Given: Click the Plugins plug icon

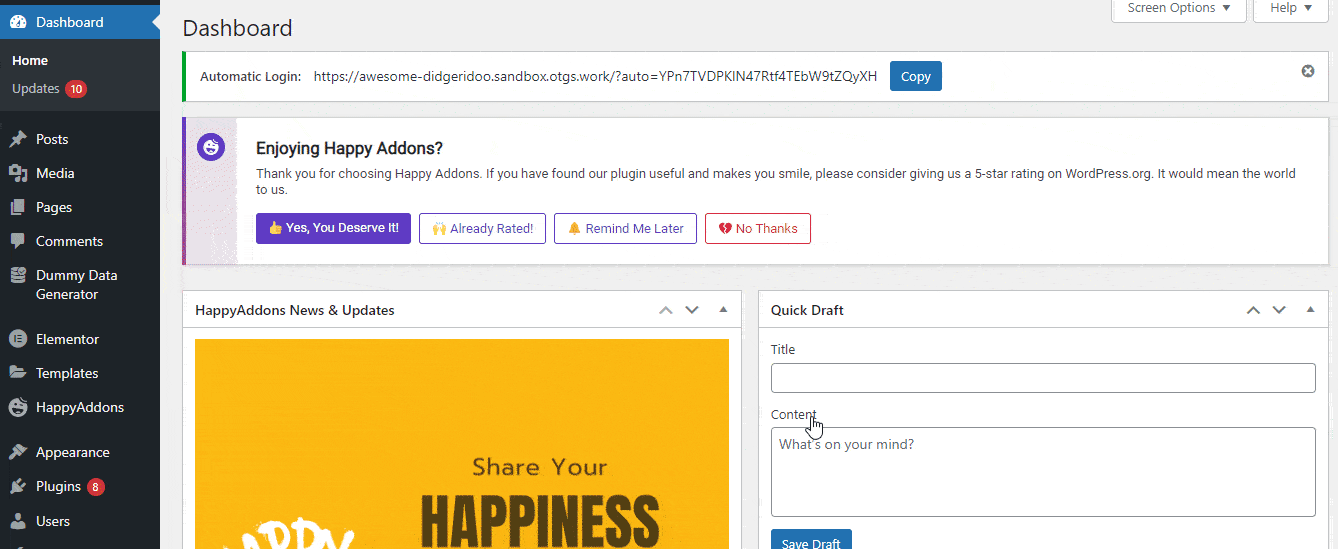Looking at the screenshot, I should pyautogui.click(x=18, y=486).
